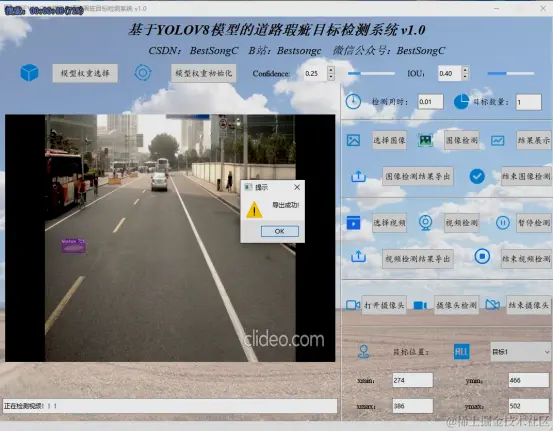The width and height of the screenshot is (554, 432).
Task: Adjust the Confidence slider
Action: click(371, 73)
